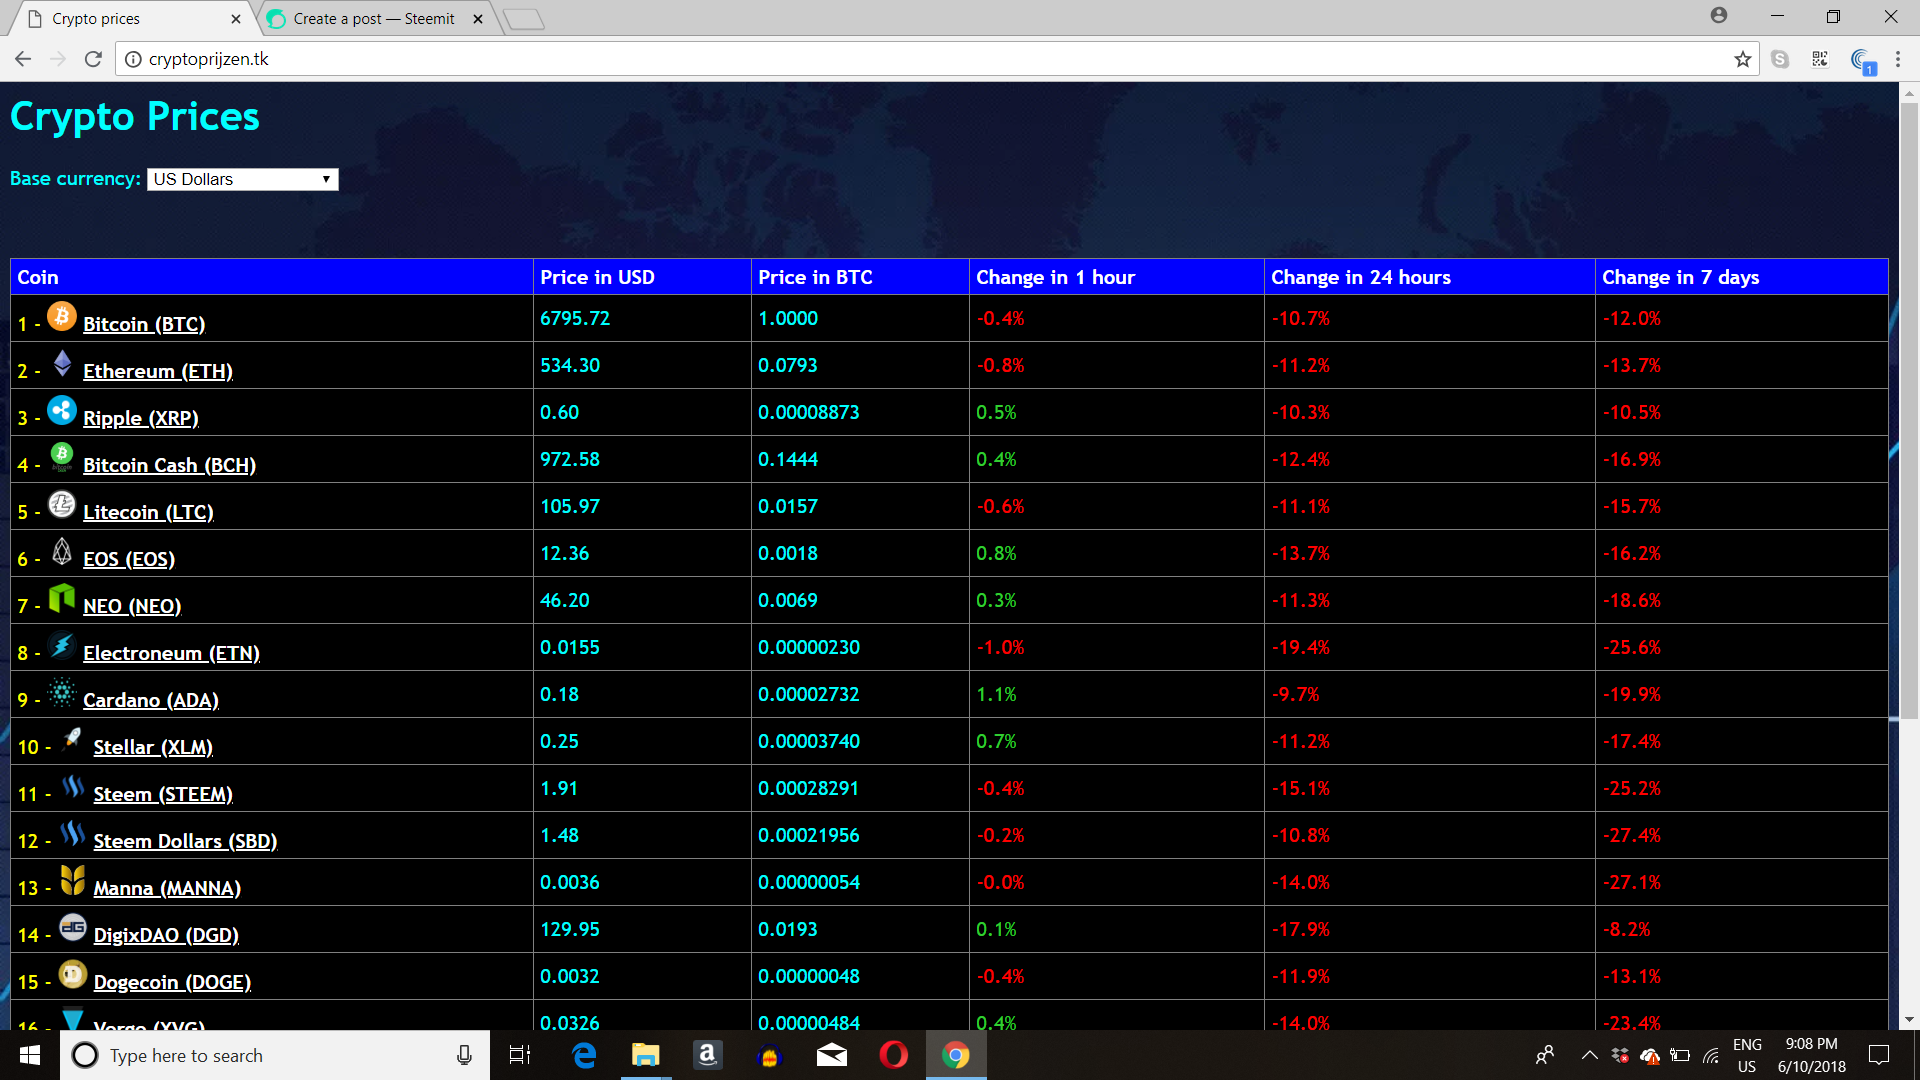Open the Litecoin (LTC) link
The width and height of the screenshot is (1920, 1080).
(x=148, y=512)
